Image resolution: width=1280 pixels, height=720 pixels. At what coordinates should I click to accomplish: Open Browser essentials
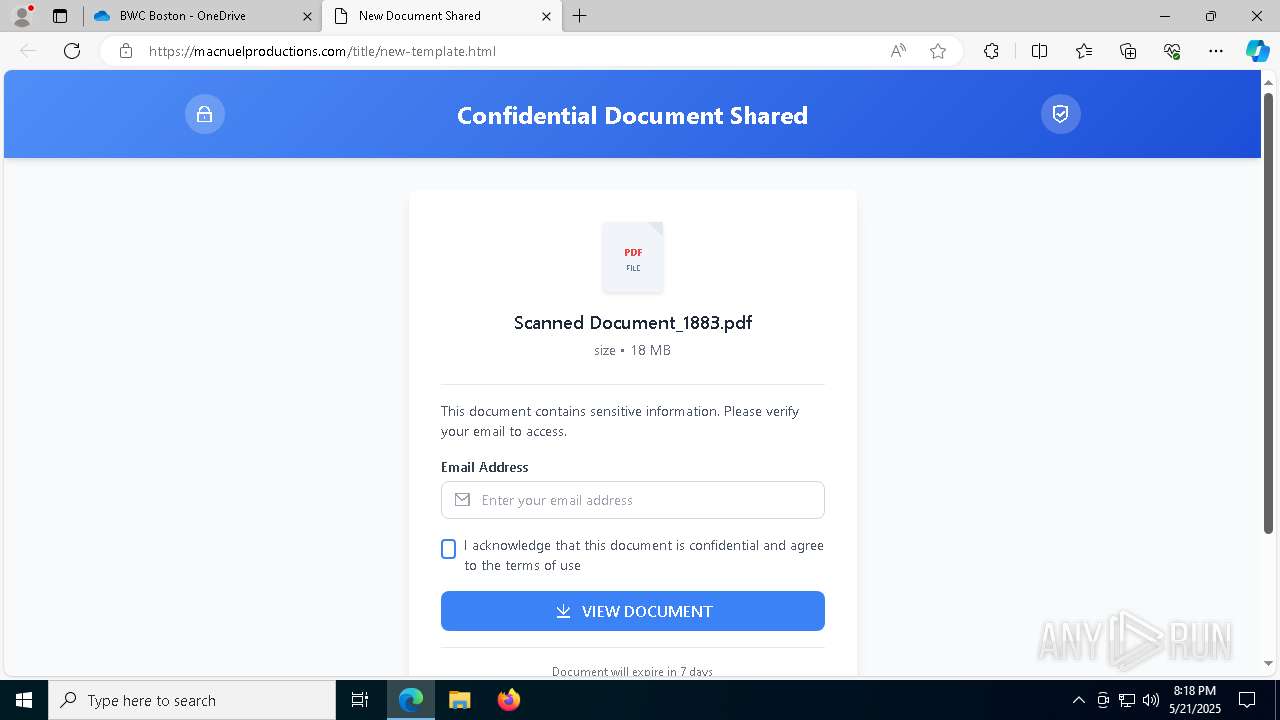[1172, 51]
